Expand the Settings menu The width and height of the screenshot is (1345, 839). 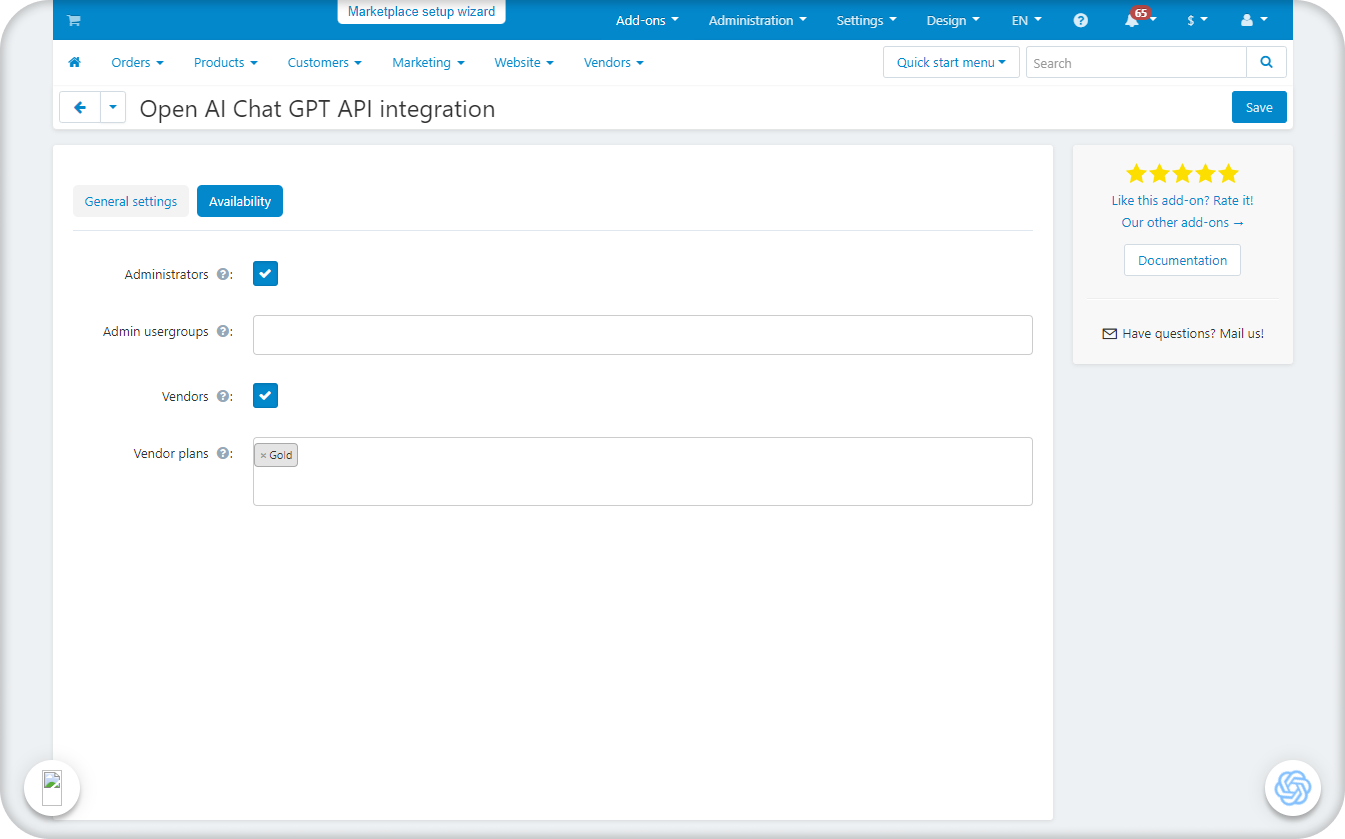tap(866, 20)
